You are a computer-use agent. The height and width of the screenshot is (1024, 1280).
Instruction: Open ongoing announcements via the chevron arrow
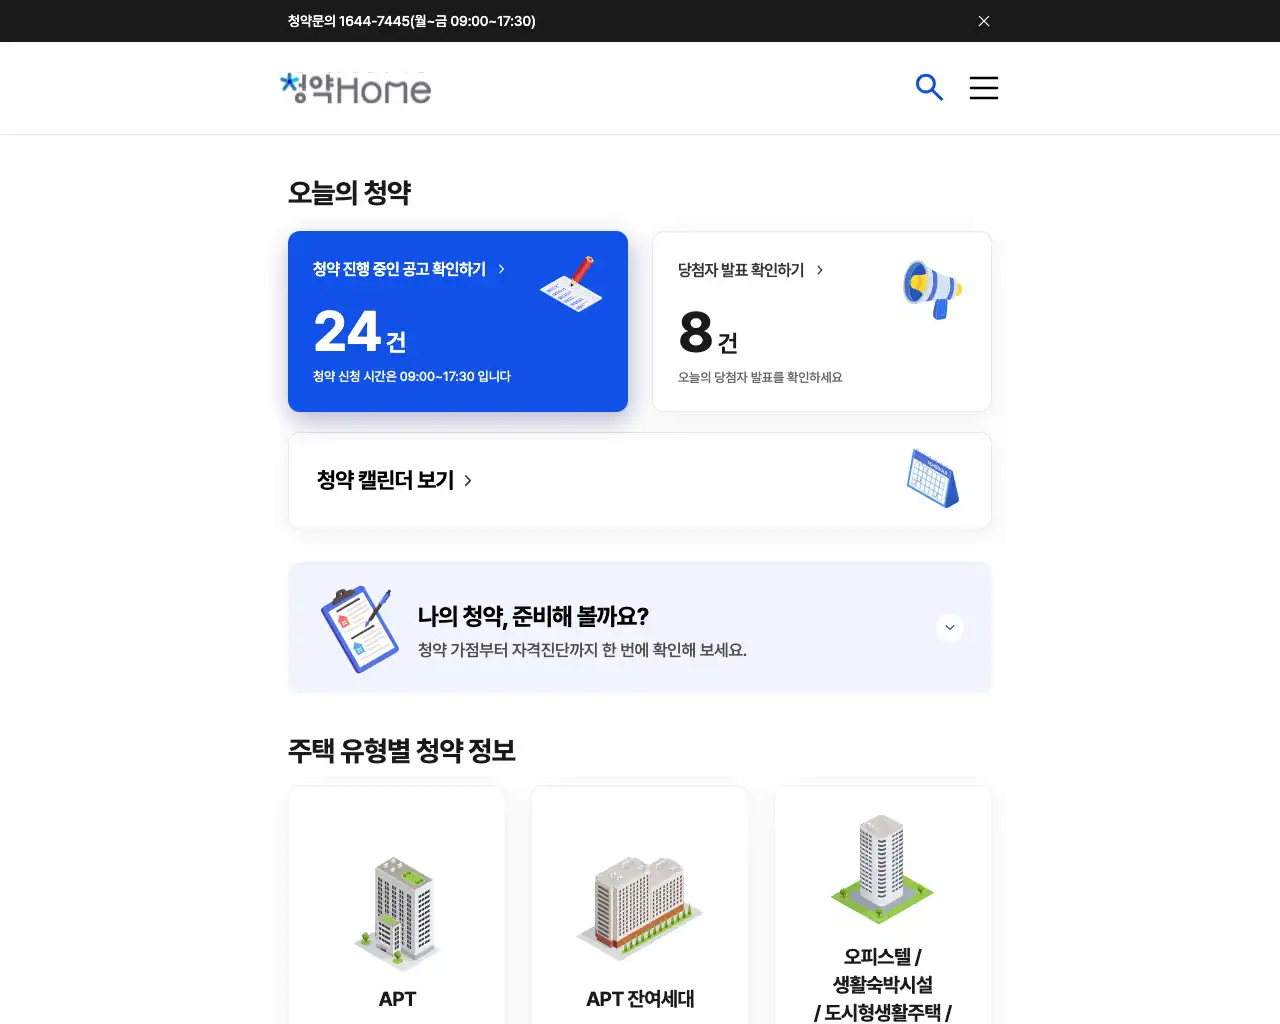501,269
